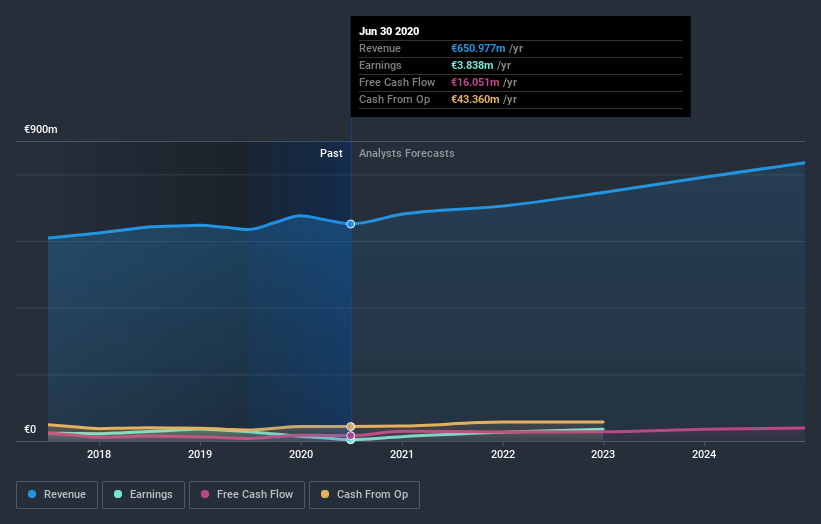Click the €43.360m cash from op value
The image size is (821, 524).
475,99
